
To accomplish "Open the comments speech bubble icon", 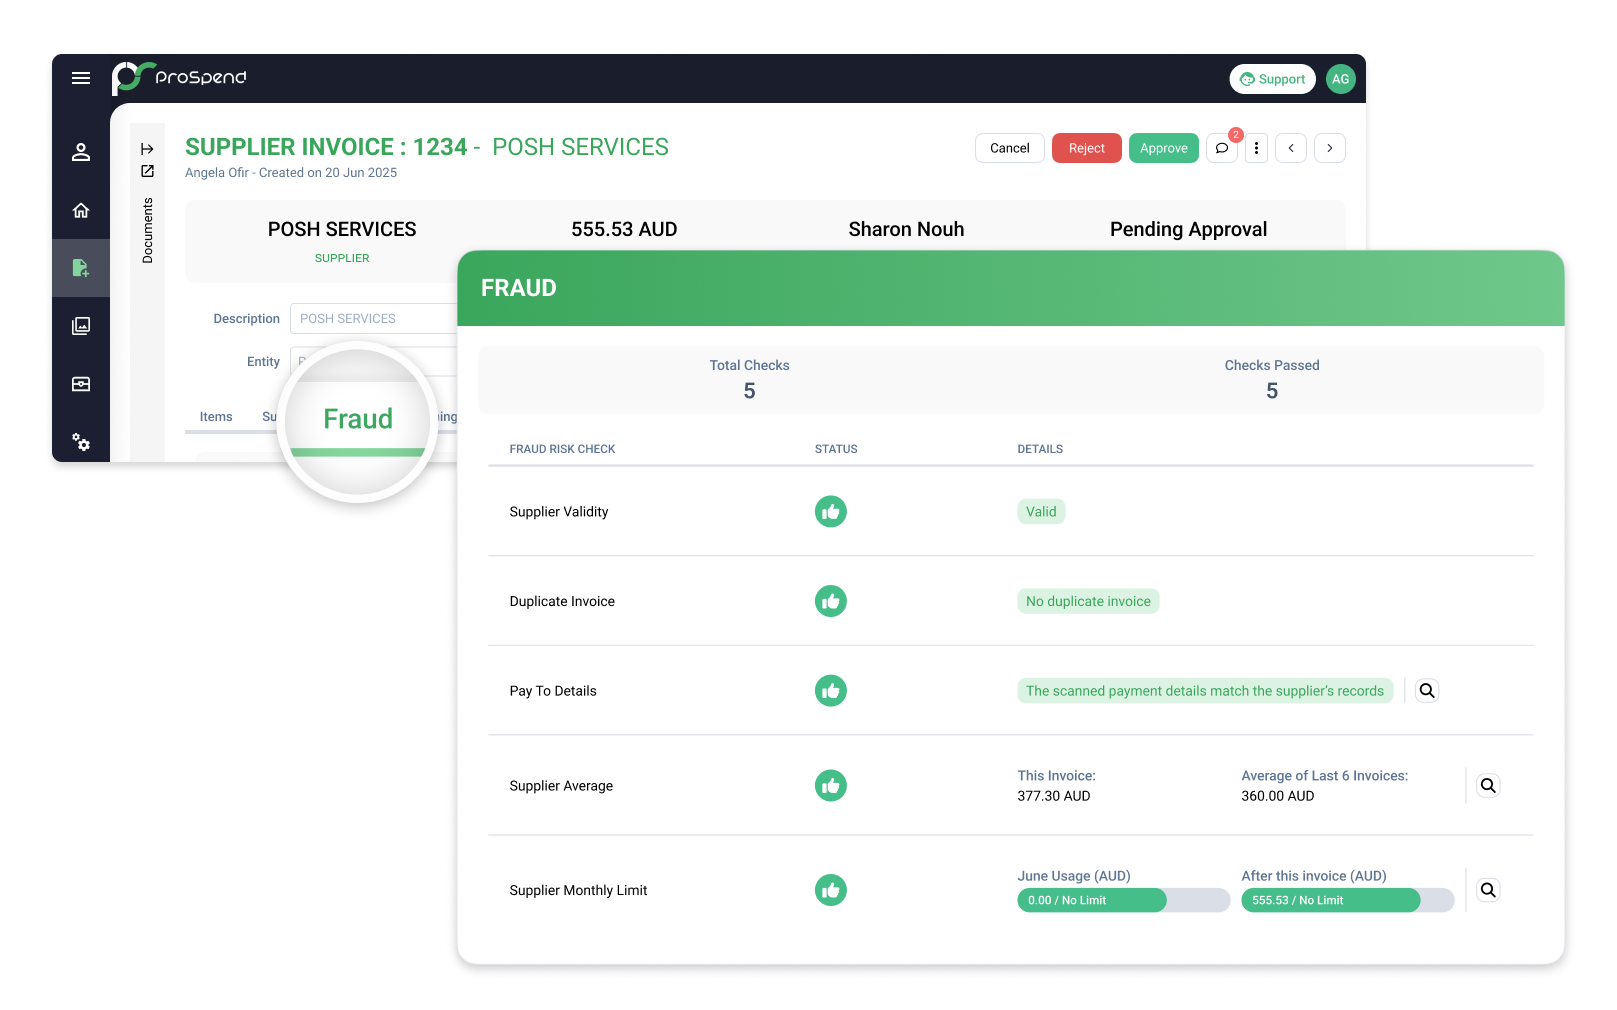I will (x=1221, y=148).
